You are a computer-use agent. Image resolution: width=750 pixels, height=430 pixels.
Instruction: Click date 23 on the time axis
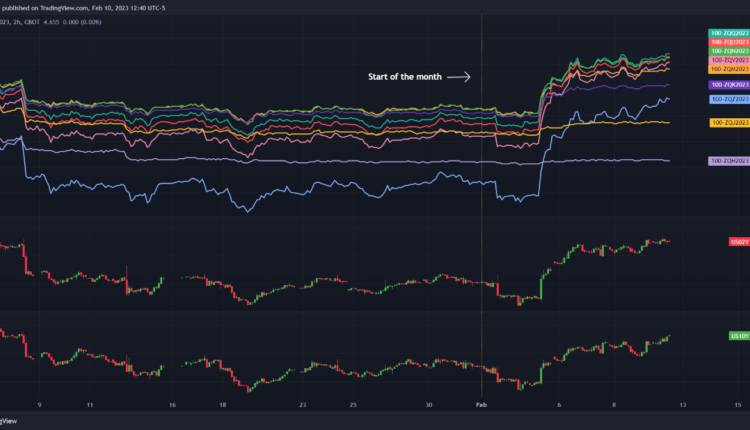pyautogui.click(x=302, y=405)
